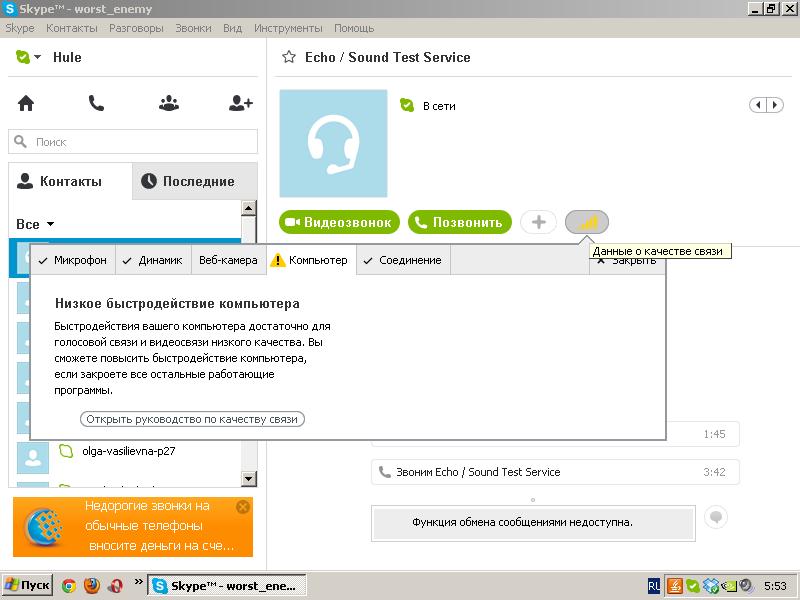Click Skype taskbar window button

pyautogui.click(x=227, y=586)
